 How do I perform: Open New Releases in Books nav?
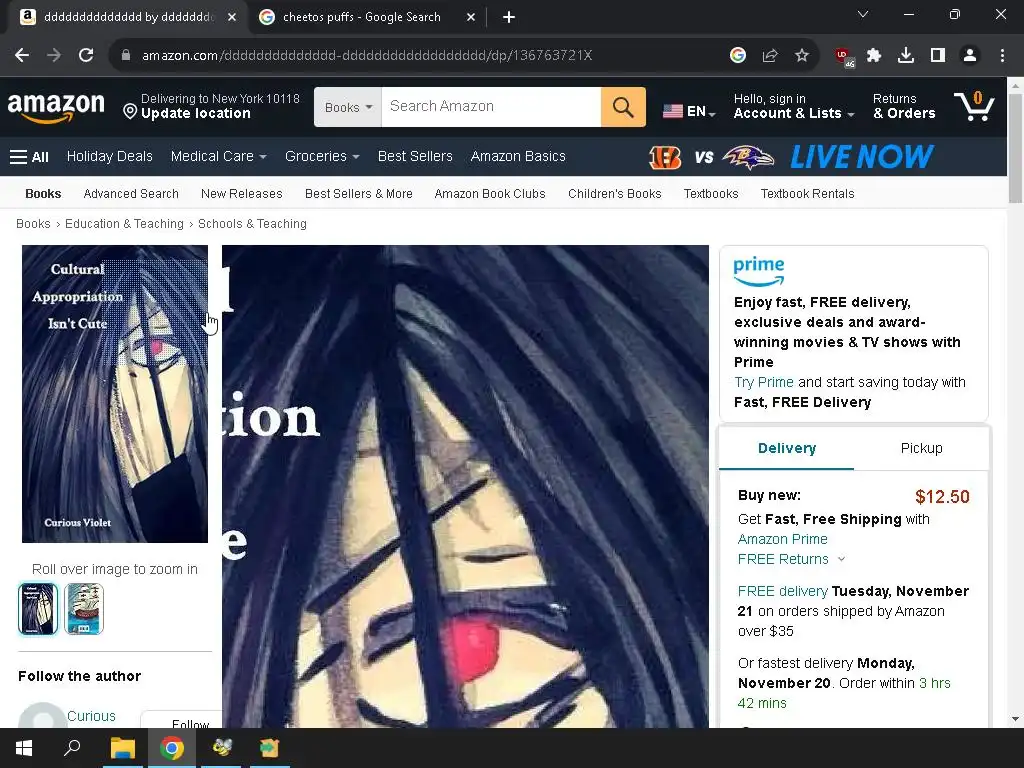242,194
